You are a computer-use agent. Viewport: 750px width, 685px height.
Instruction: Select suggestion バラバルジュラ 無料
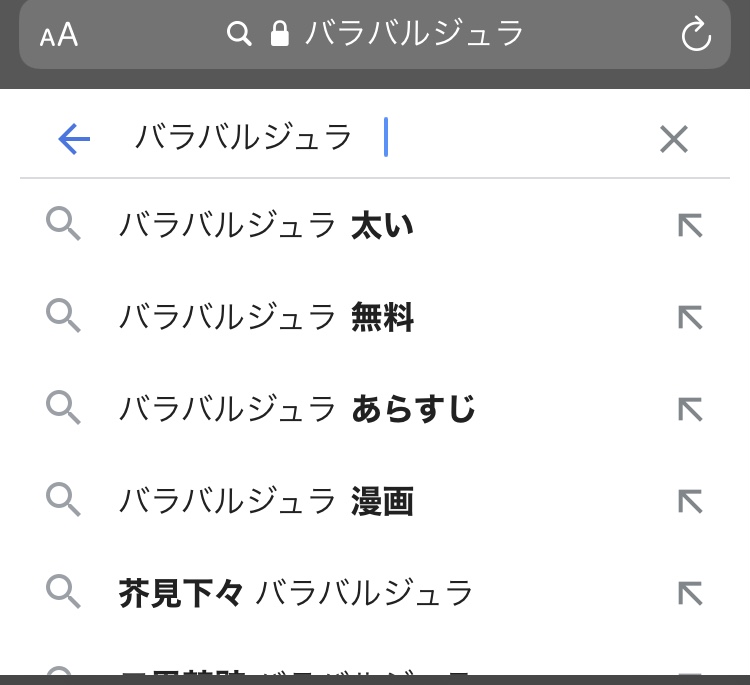(x=266, y=318)
